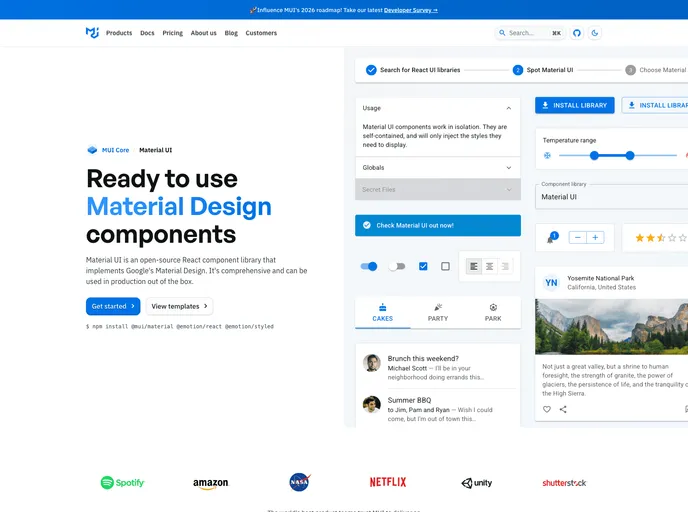Click the outlined INSTALL LIBRARY button
Screen dimensions: 688x512
[655, 105]
